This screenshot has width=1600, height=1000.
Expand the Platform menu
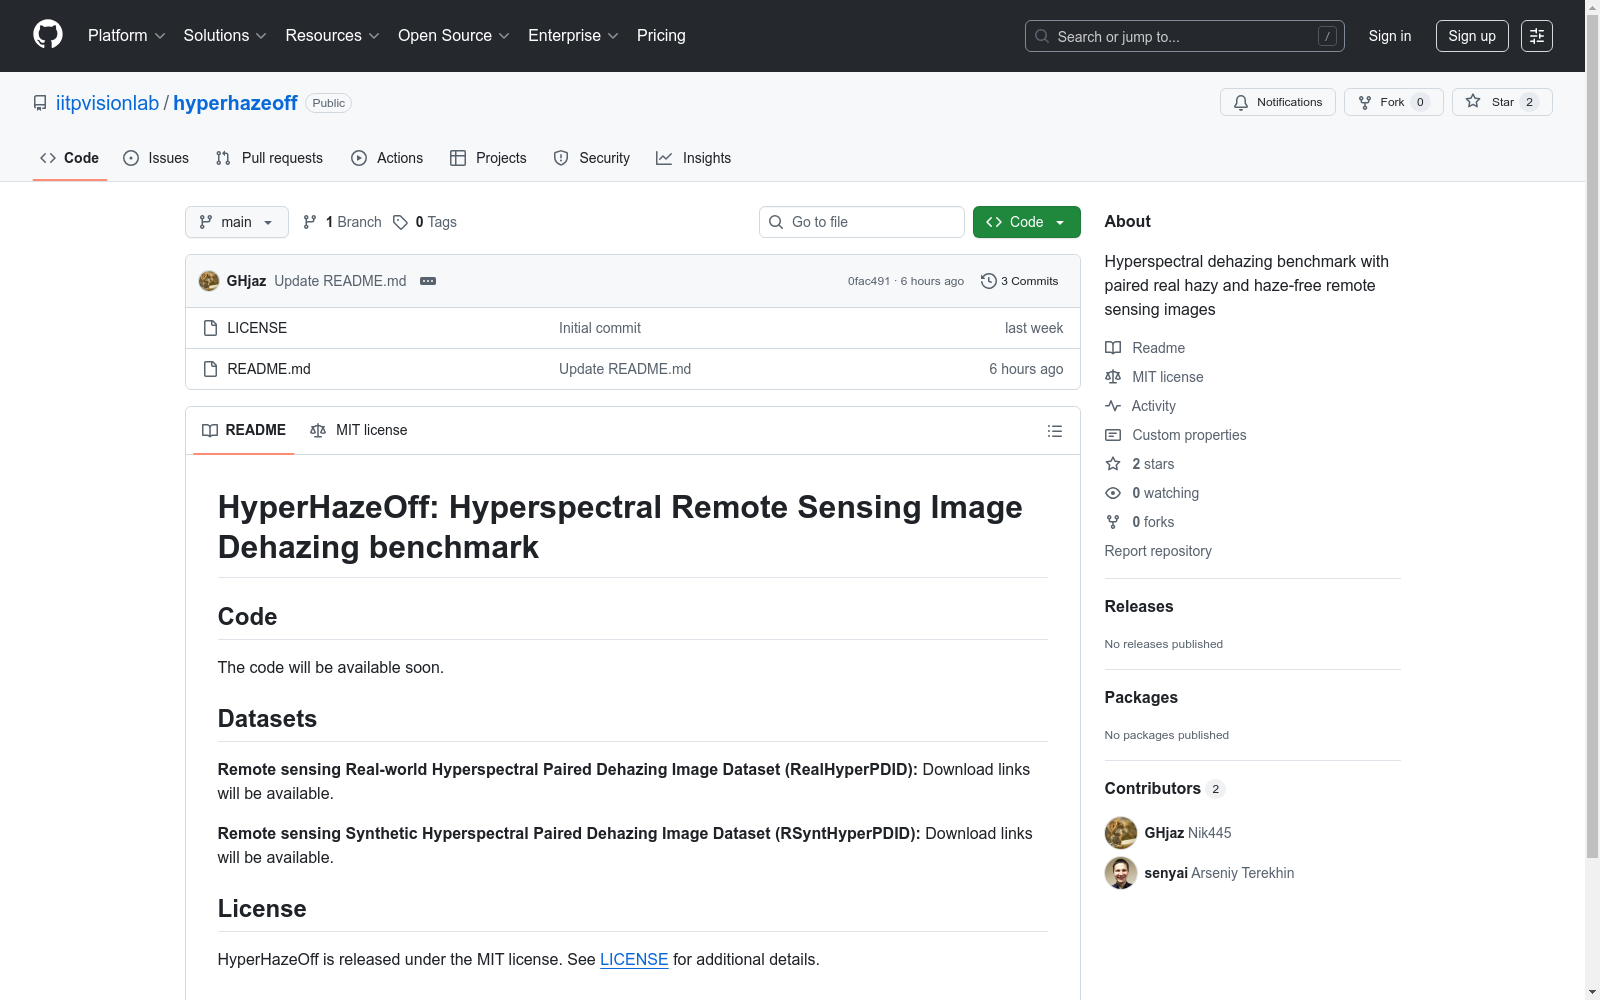(127, 35)
